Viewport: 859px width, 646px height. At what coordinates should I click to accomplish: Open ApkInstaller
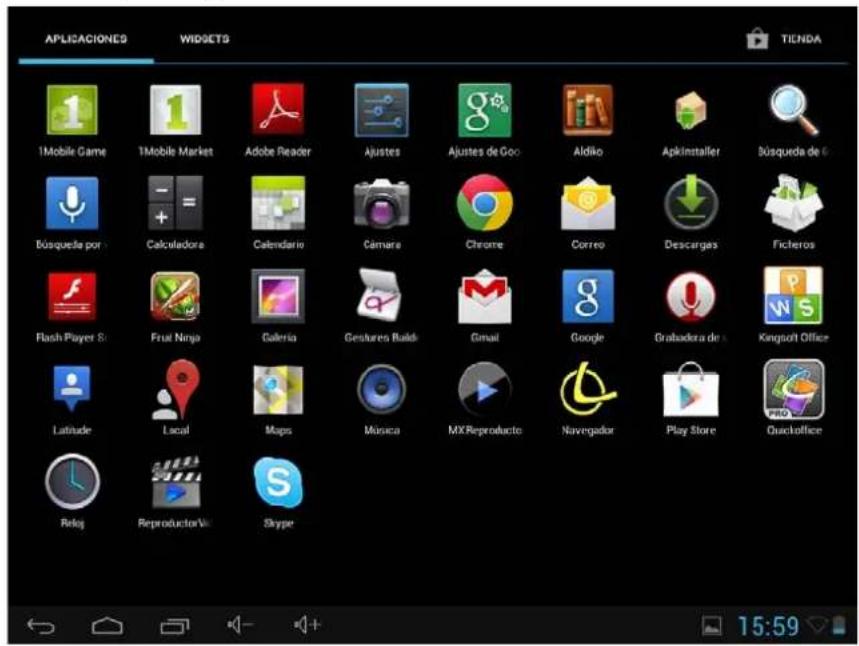coord(691,110)
